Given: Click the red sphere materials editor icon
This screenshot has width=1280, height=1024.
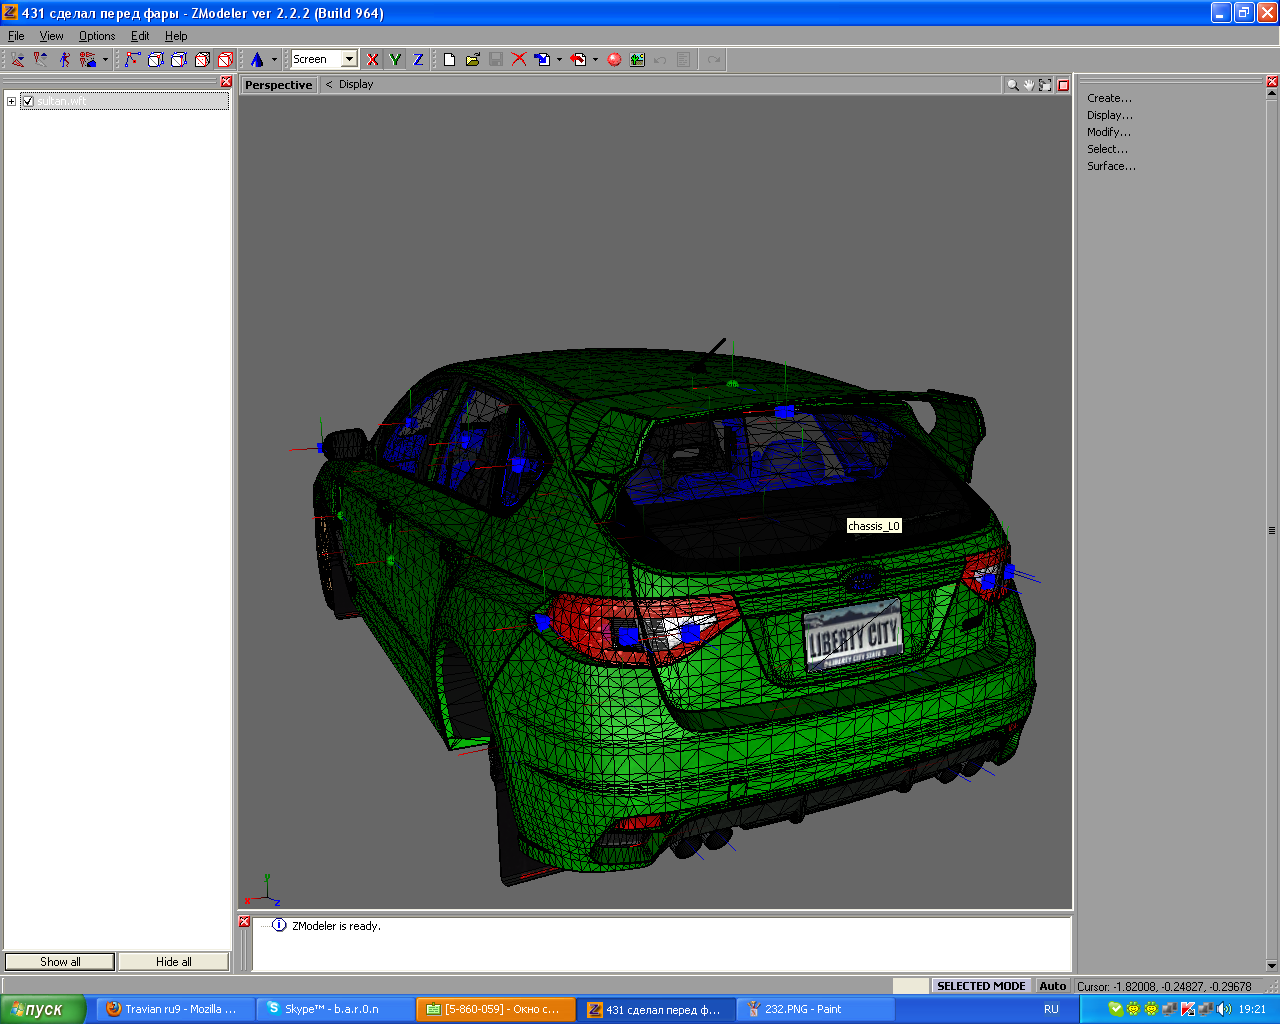Looking at the screenshot, I should point(614,60).
